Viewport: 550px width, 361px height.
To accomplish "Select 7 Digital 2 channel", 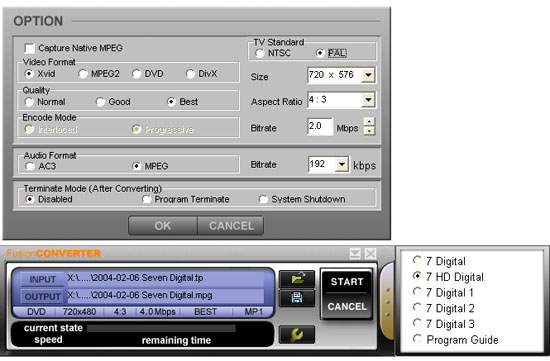I will click(417, 307).
